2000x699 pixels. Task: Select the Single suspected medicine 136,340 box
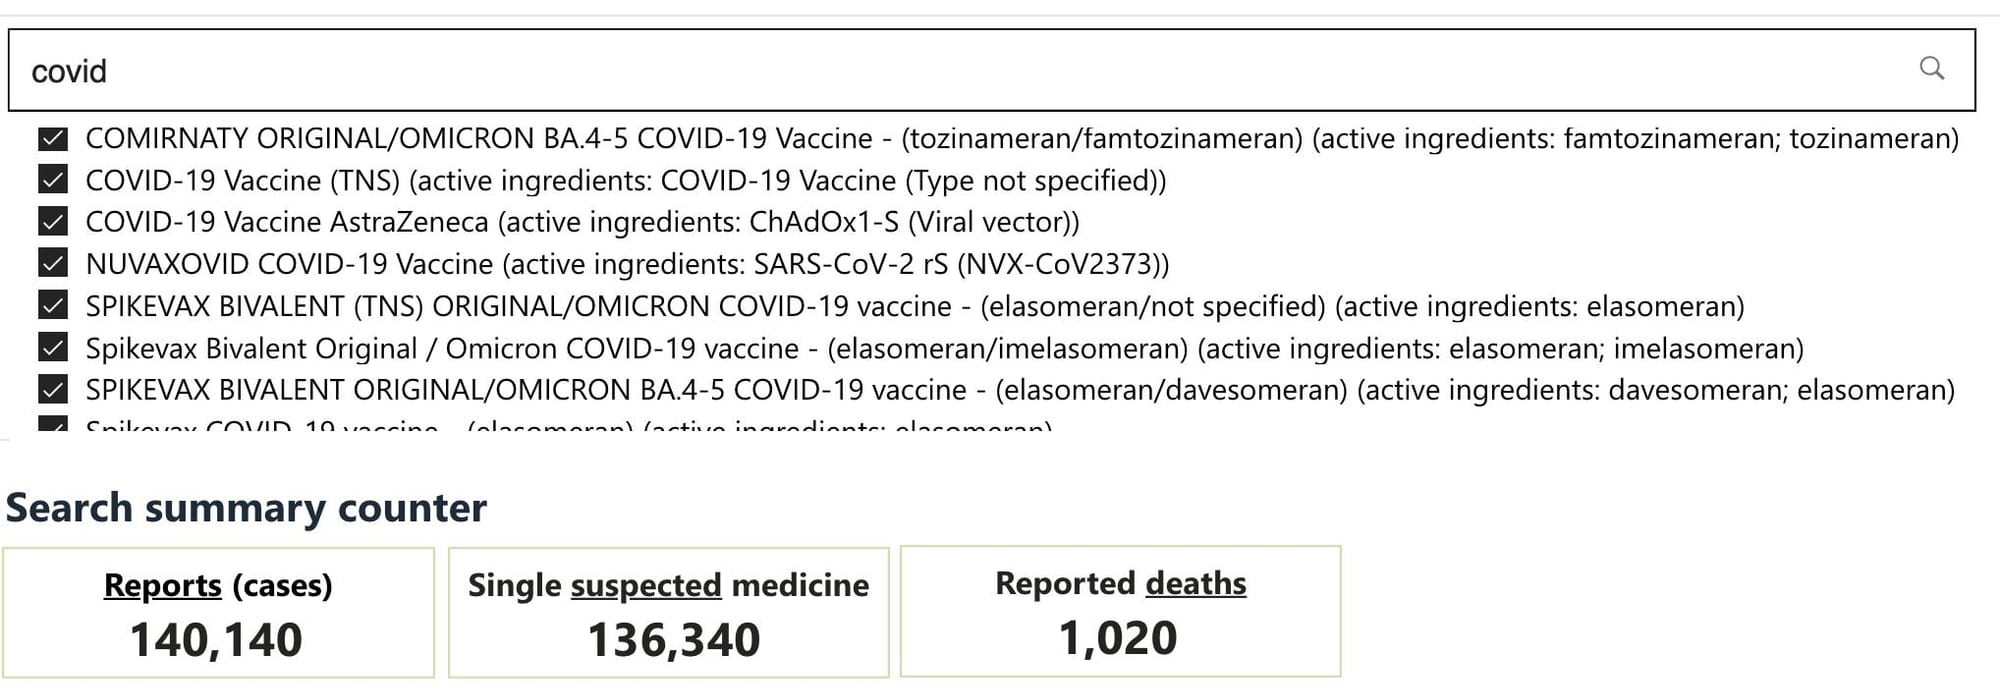668,612
